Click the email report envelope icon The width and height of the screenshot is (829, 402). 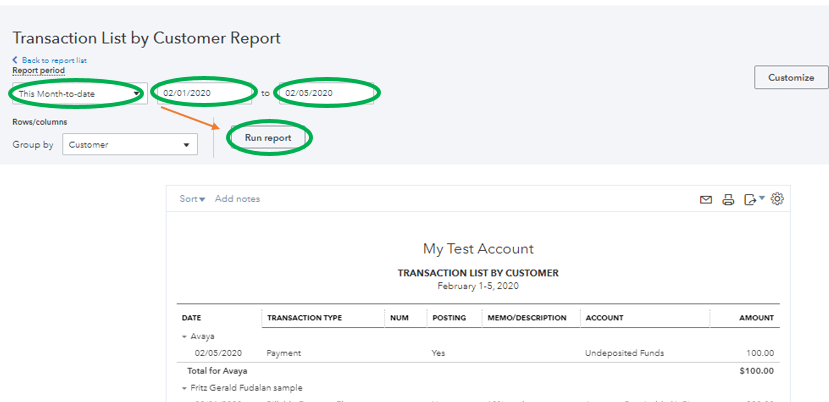tap(705, 200)
